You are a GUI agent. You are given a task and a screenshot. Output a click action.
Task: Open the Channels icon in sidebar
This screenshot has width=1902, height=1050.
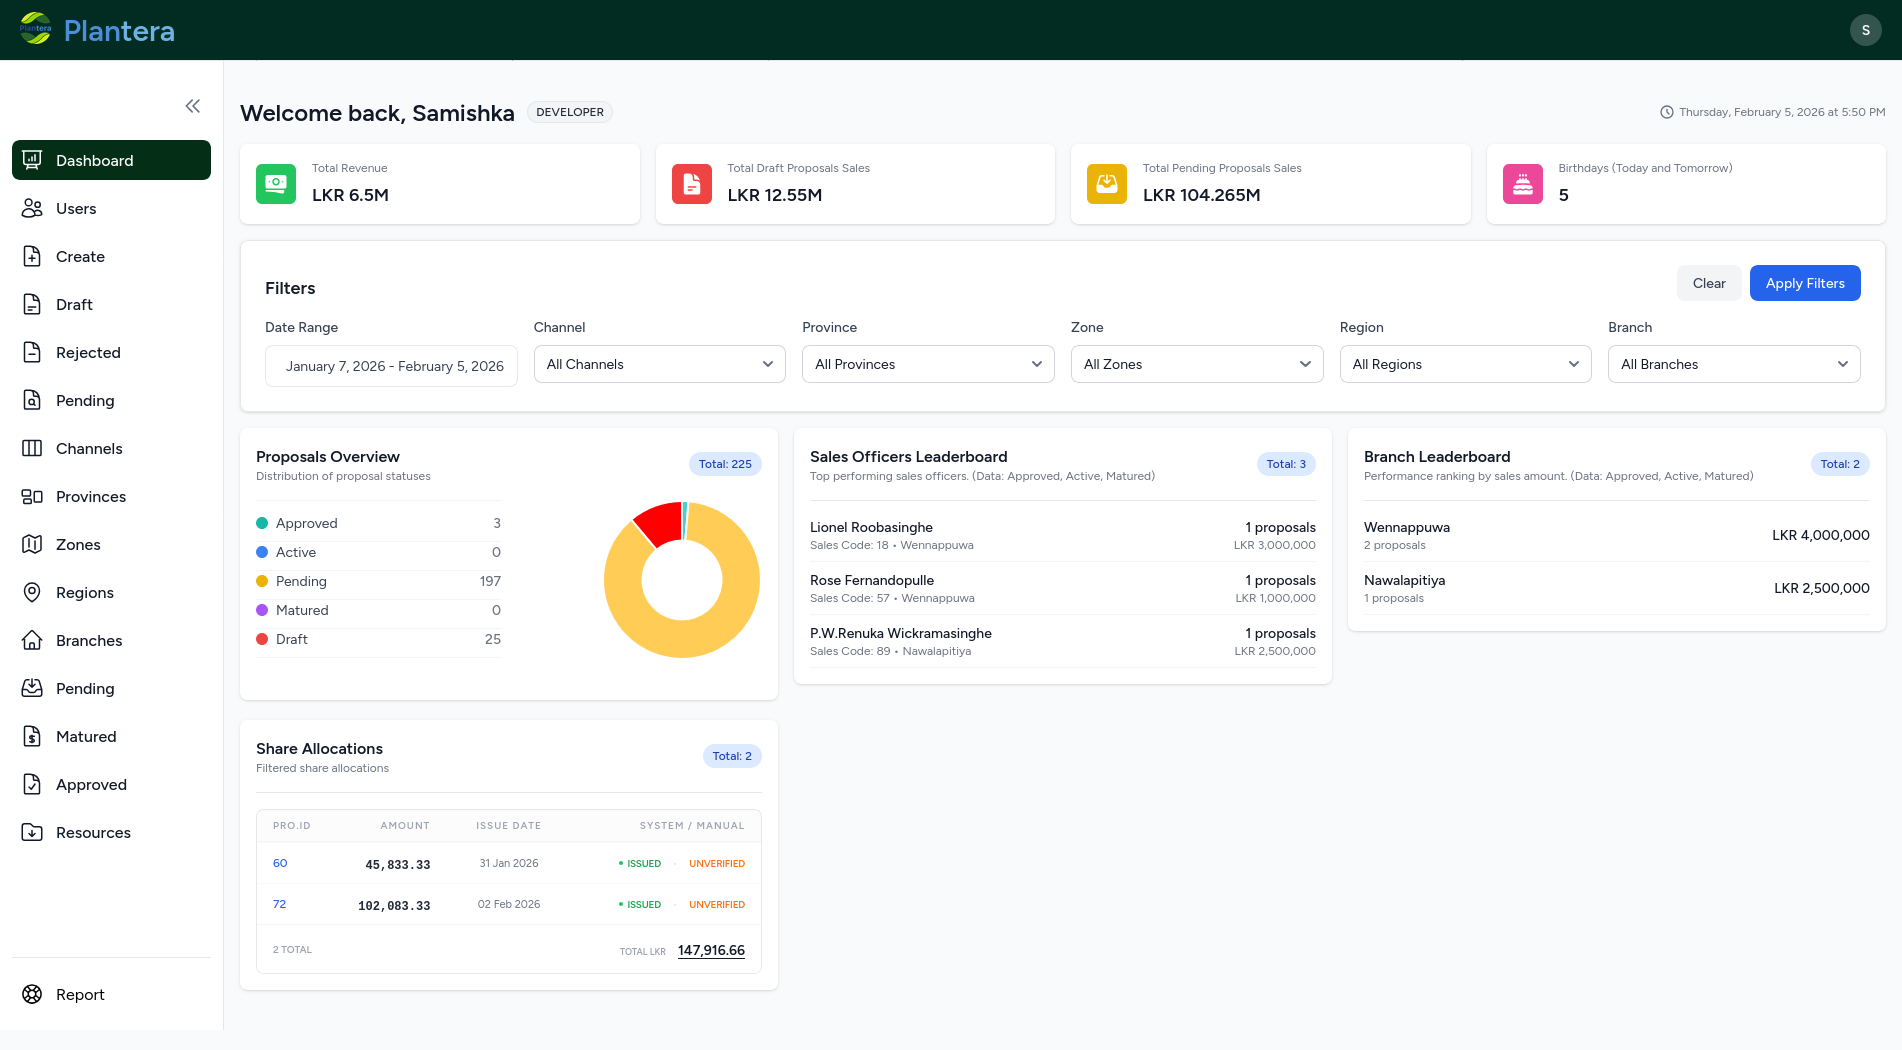pos(31,448)
